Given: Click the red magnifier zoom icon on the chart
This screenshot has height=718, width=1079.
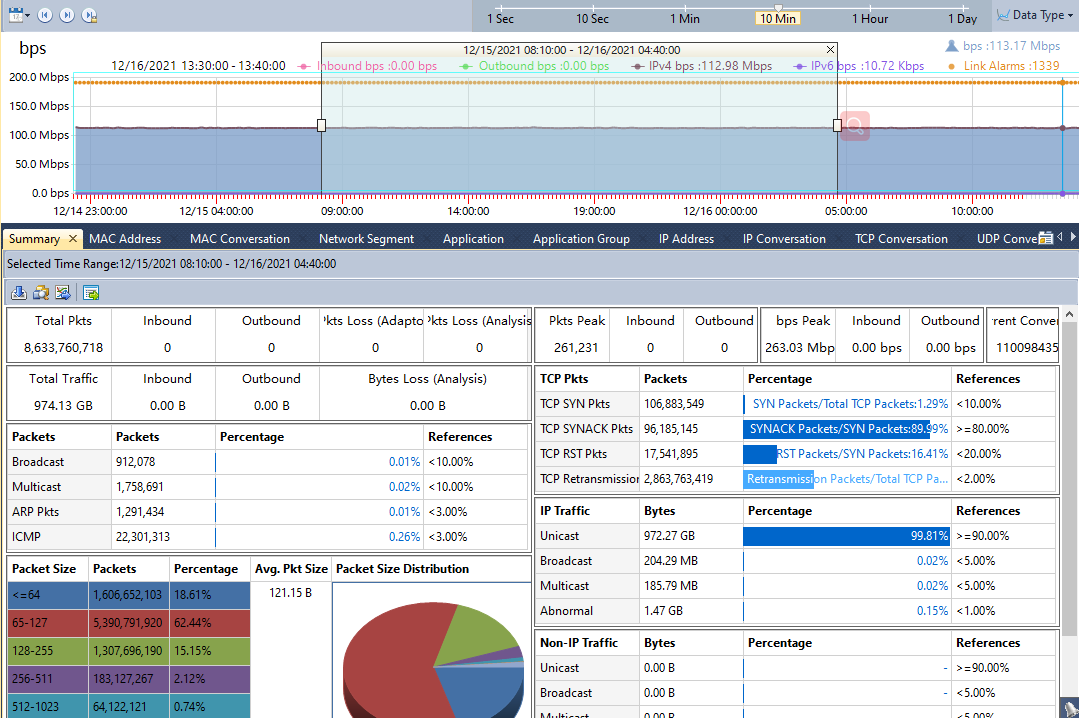Looking at the screenshot, I should (x=855, y=126).
